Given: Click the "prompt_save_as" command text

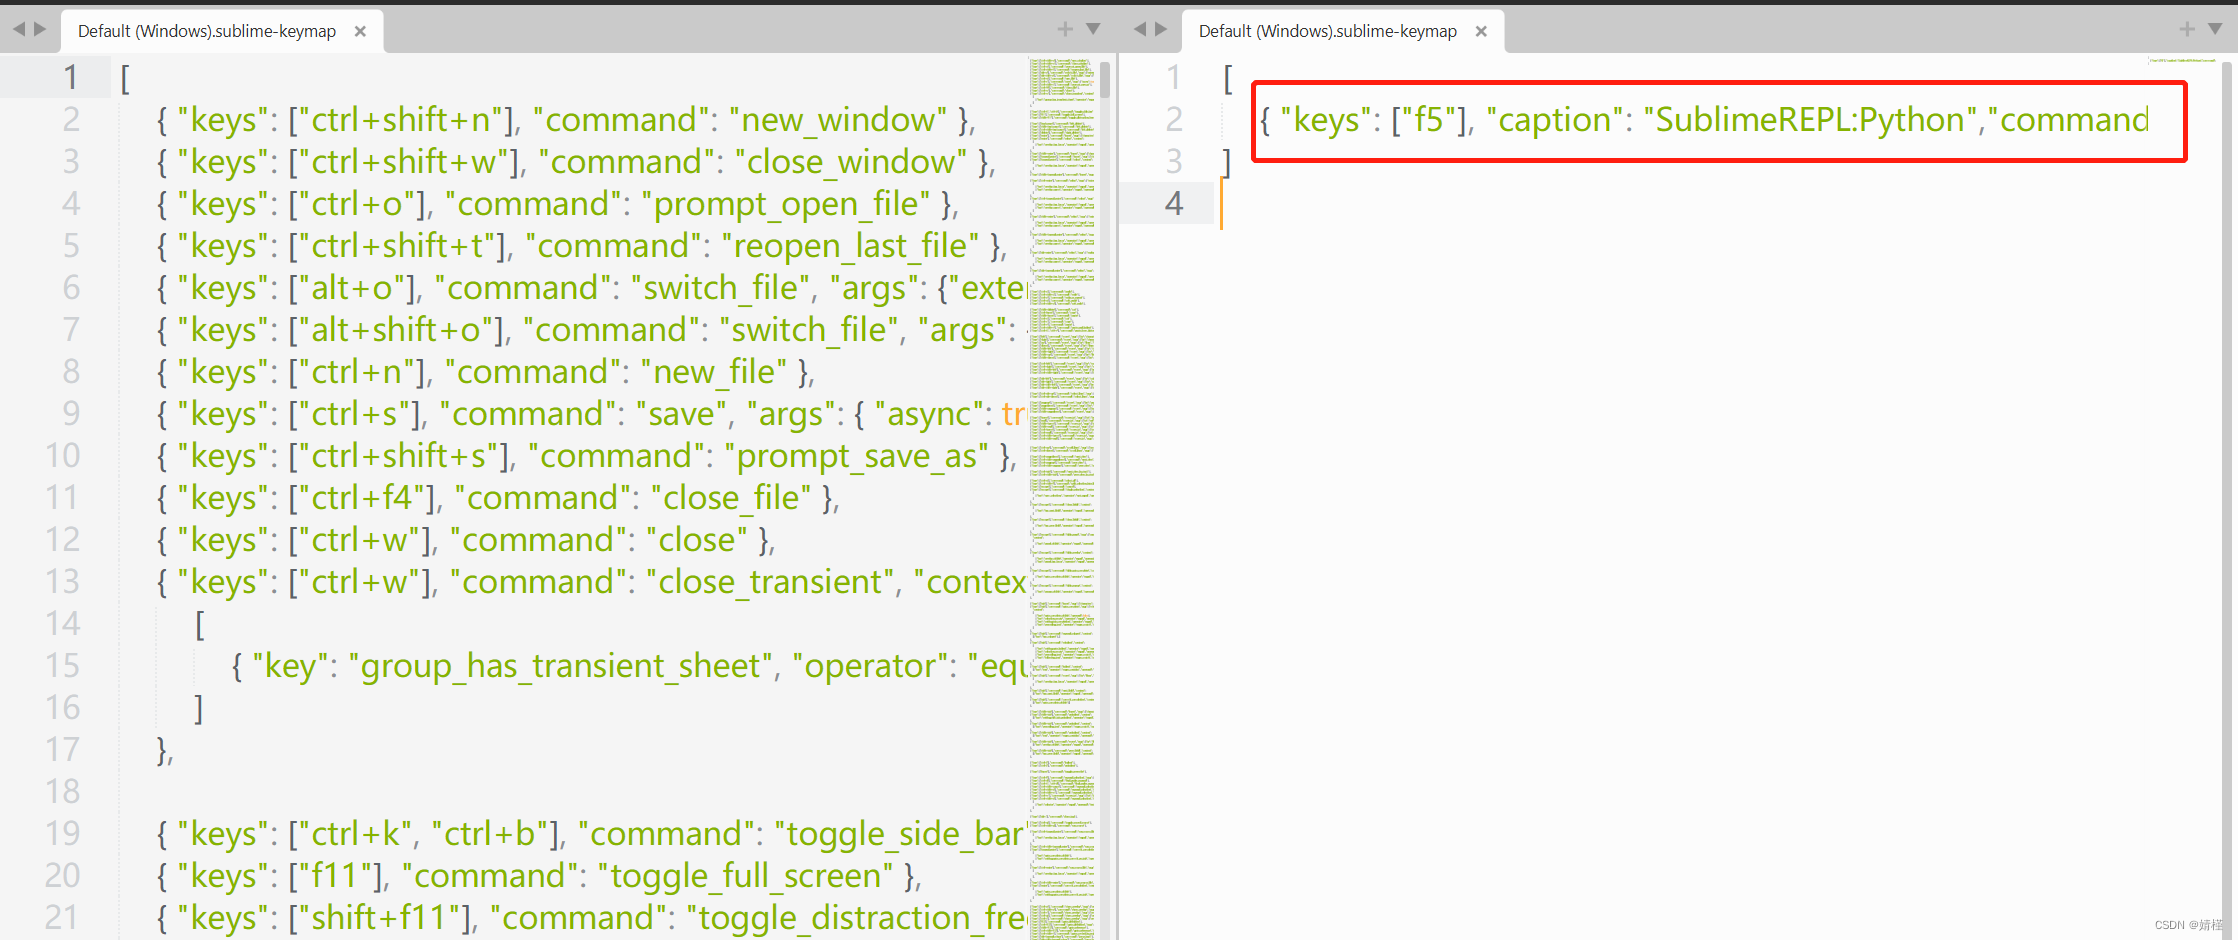Looking at the screenshot, I should [x=856, y=456].
